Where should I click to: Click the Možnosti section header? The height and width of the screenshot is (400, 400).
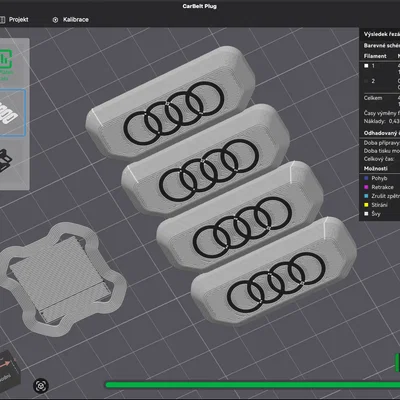coord(376,169)
